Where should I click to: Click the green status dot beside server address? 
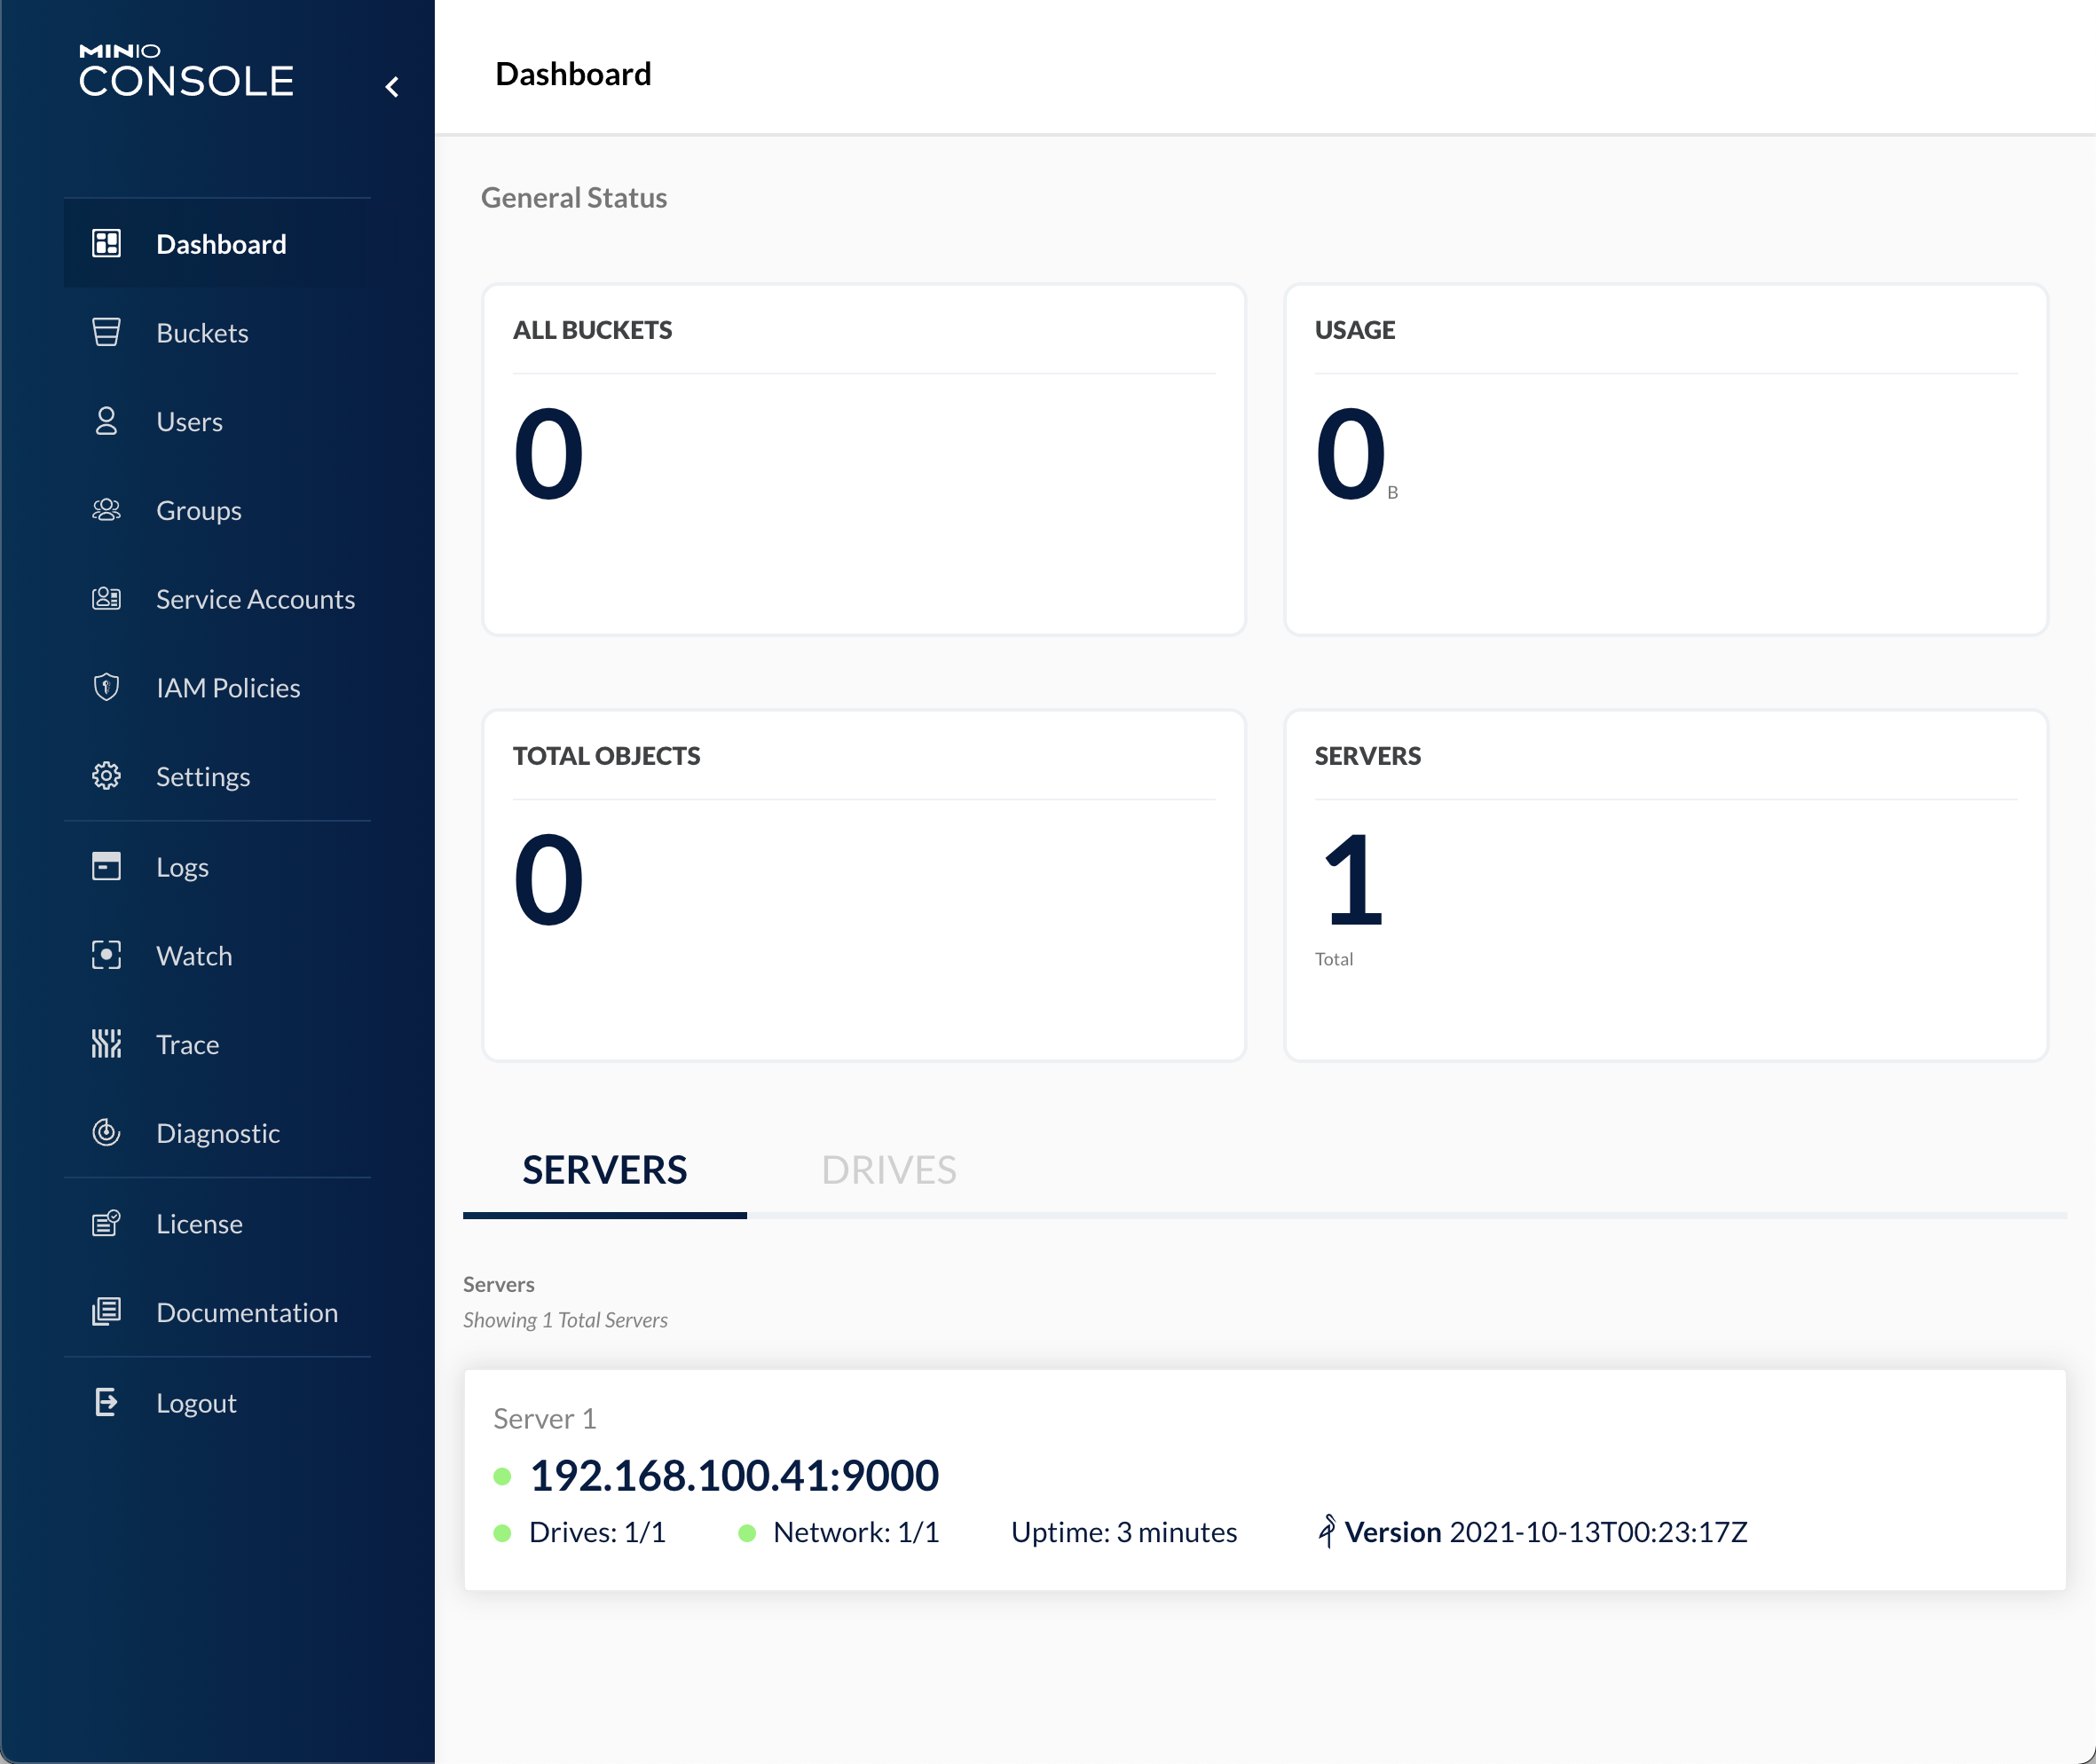[503, 1476]
